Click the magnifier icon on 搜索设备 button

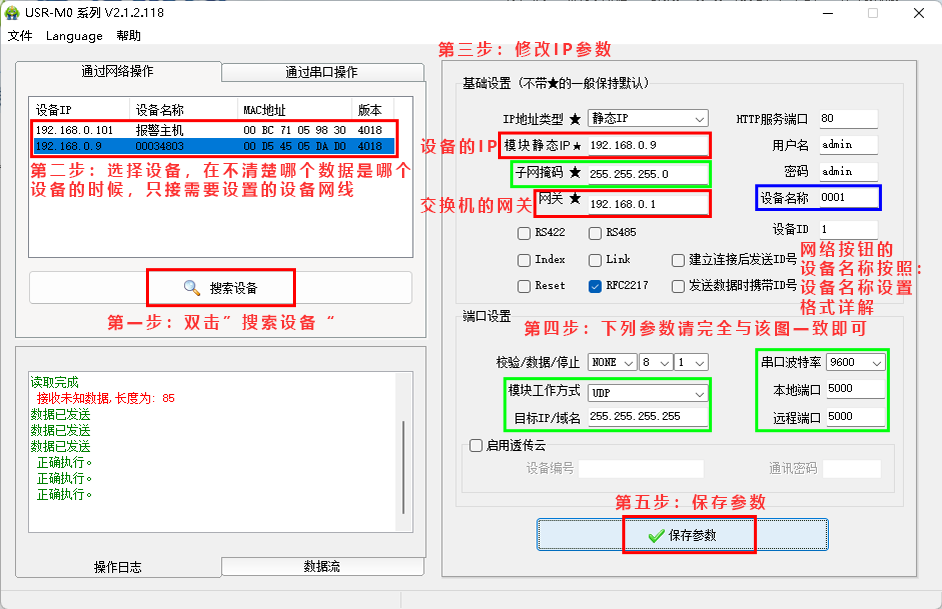tap(192, 288)
